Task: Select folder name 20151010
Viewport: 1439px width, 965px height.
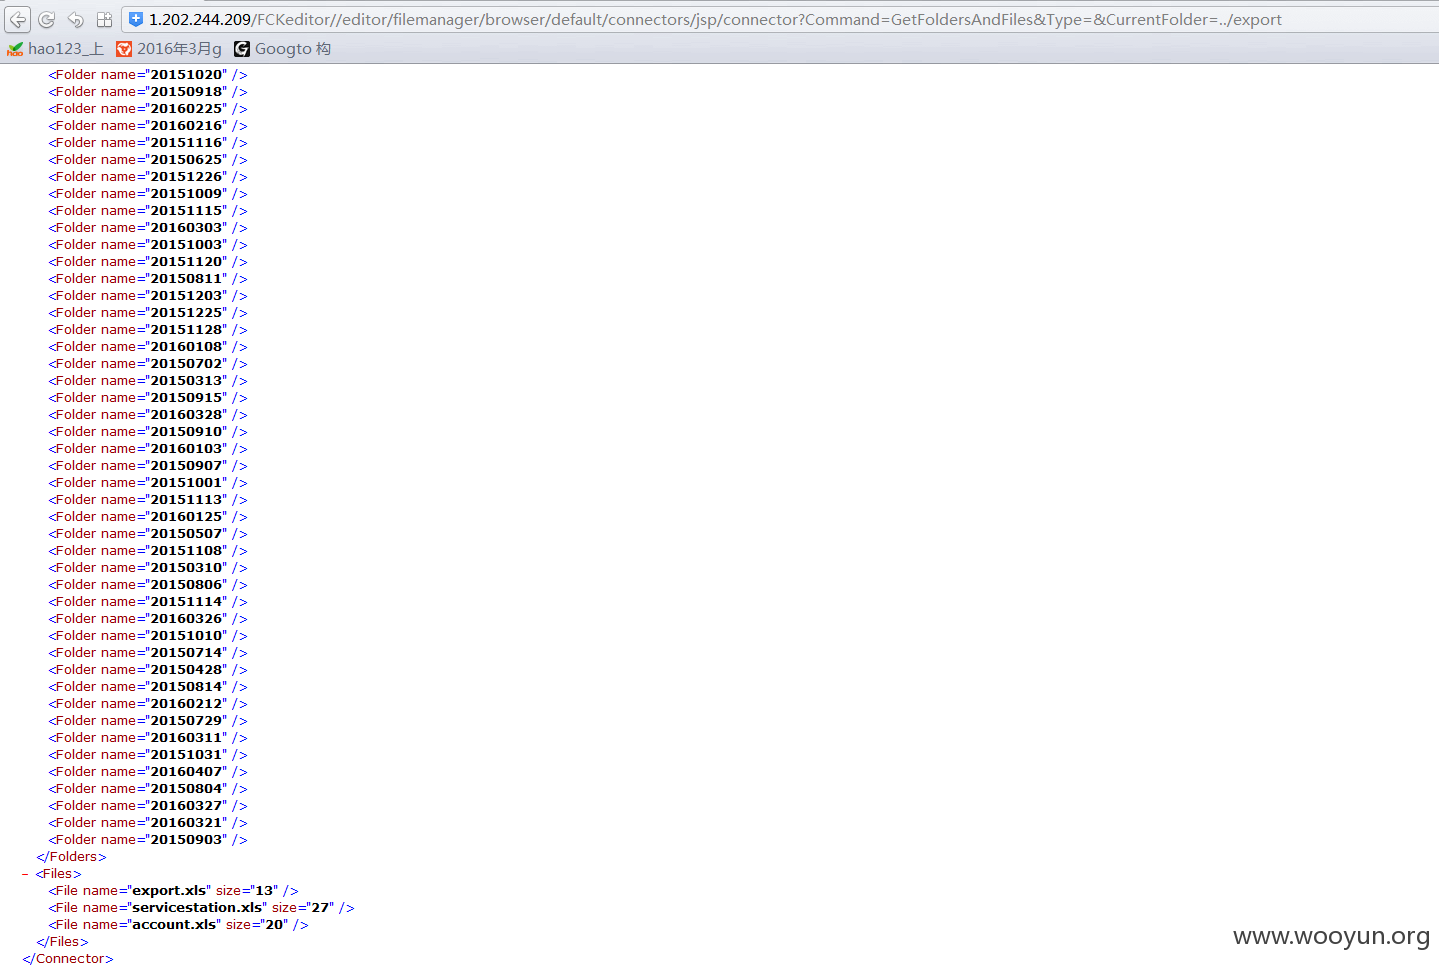Action: 186,636
